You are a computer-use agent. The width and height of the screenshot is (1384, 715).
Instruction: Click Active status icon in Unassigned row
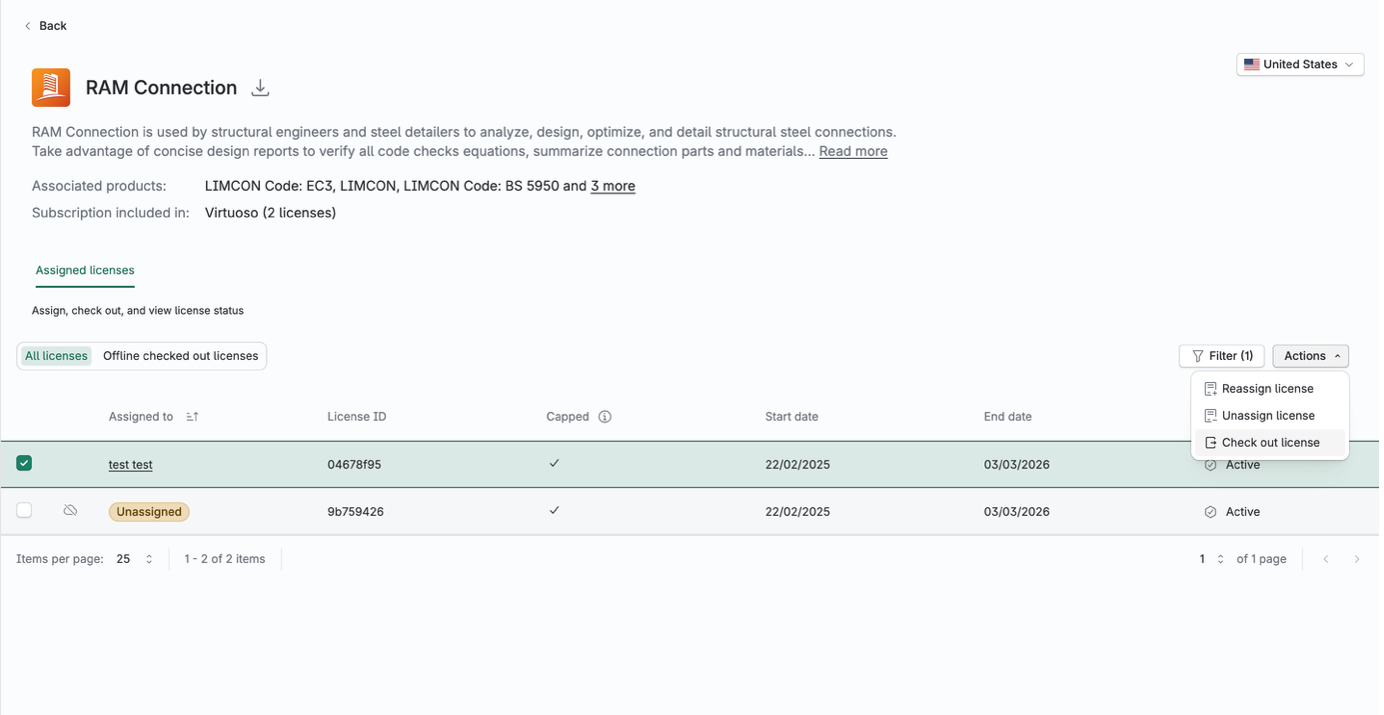(x=1210, y=512)
